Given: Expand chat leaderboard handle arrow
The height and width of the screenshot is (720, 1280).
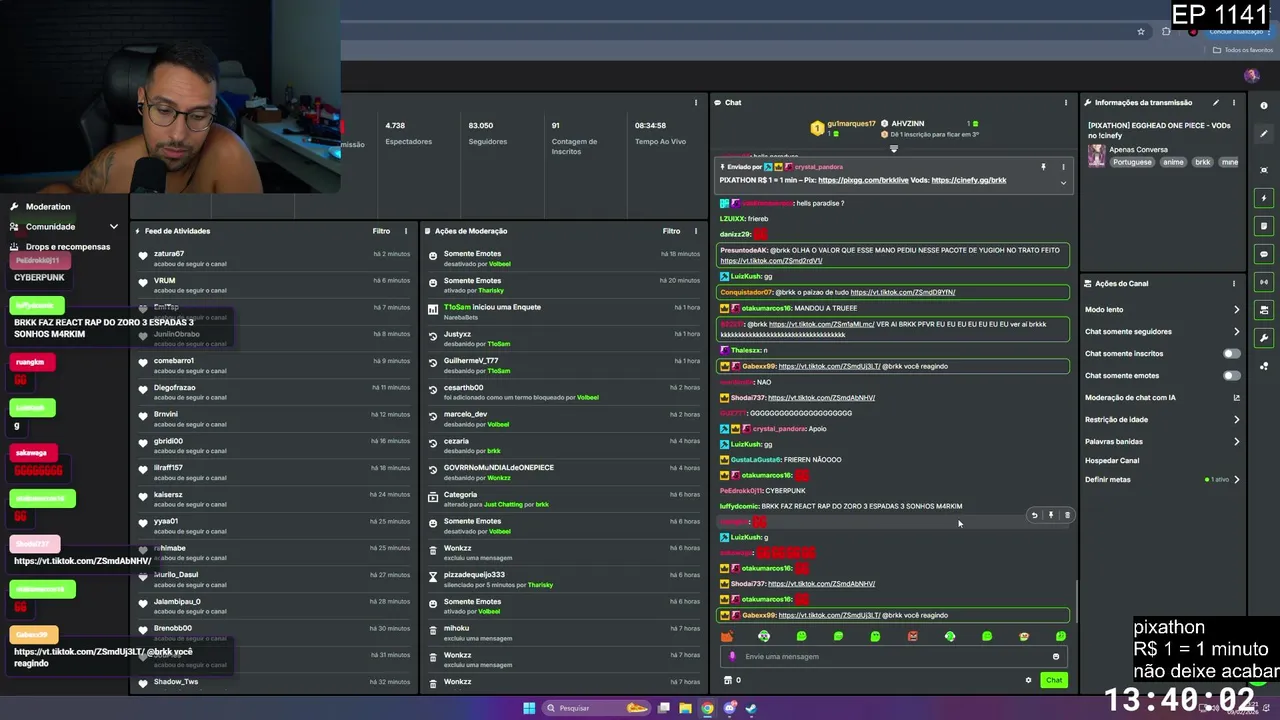Looking at the screenshot, I should (894, 149).
